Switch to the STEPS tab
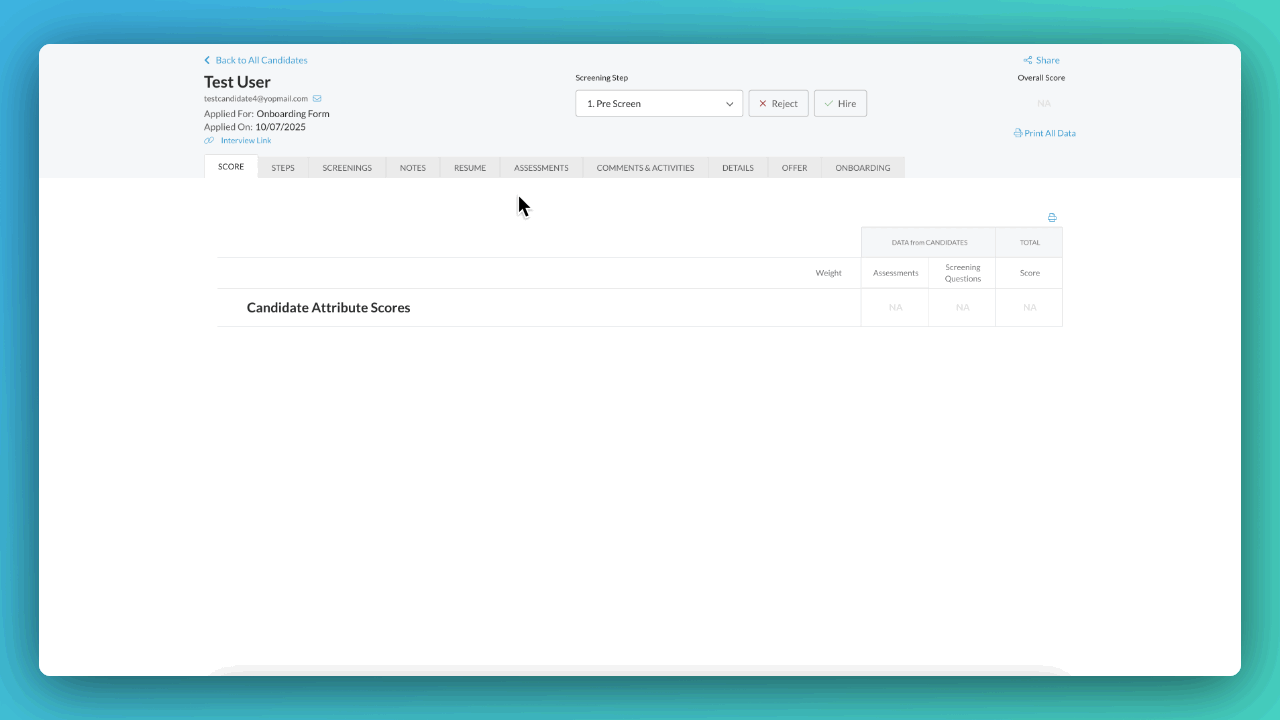Screen dimensions: 1280x720 click(283, 167)
